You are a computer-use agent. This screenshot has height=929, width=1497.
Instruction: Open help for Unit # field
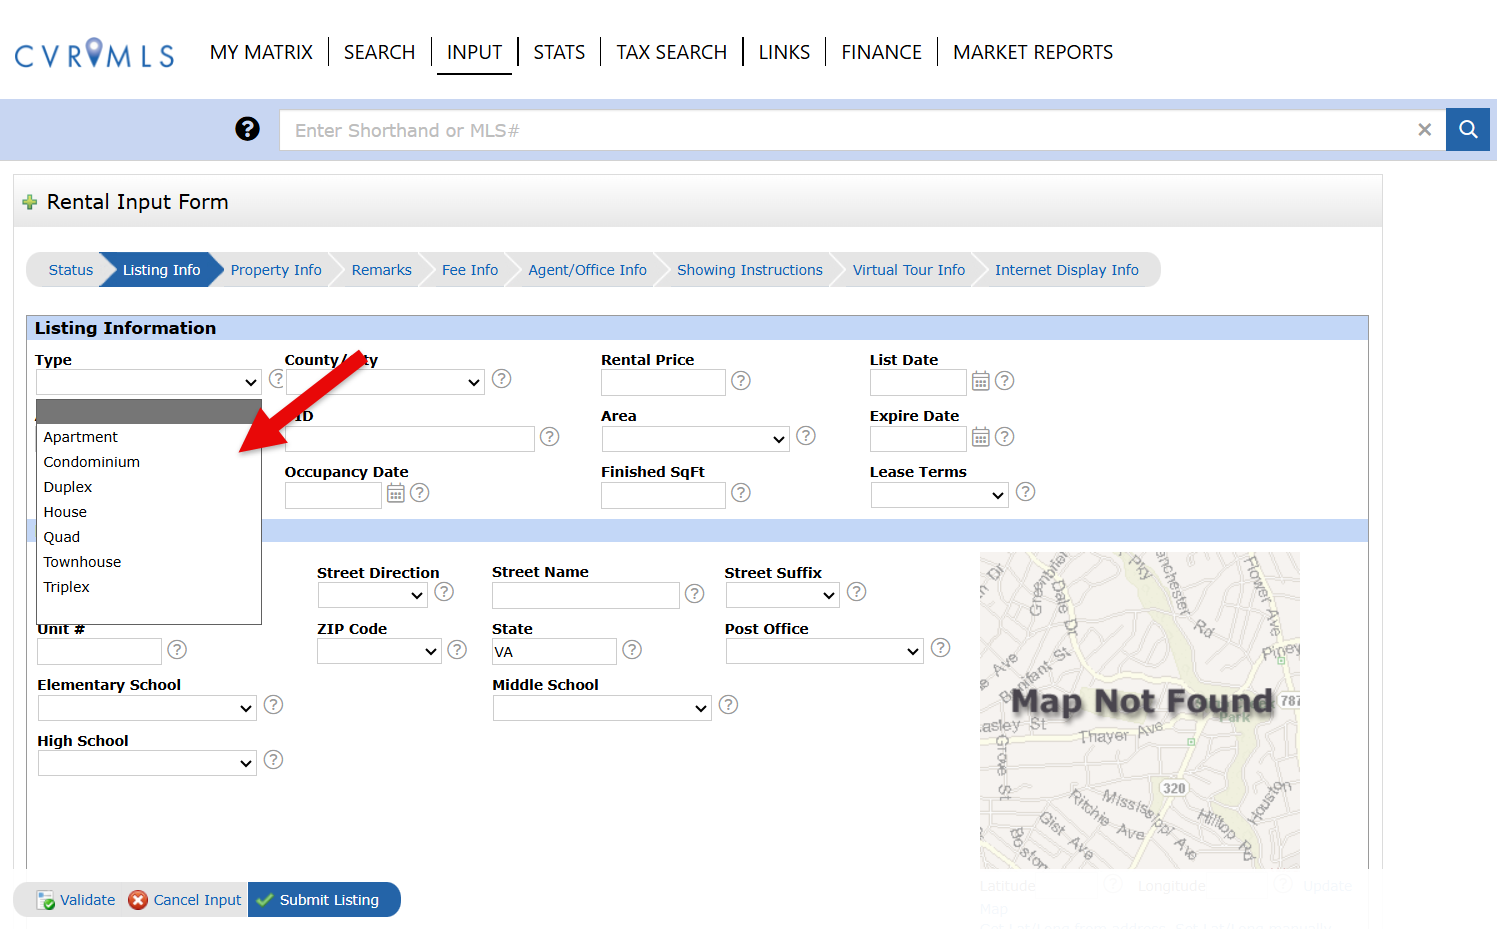[177, 649]
